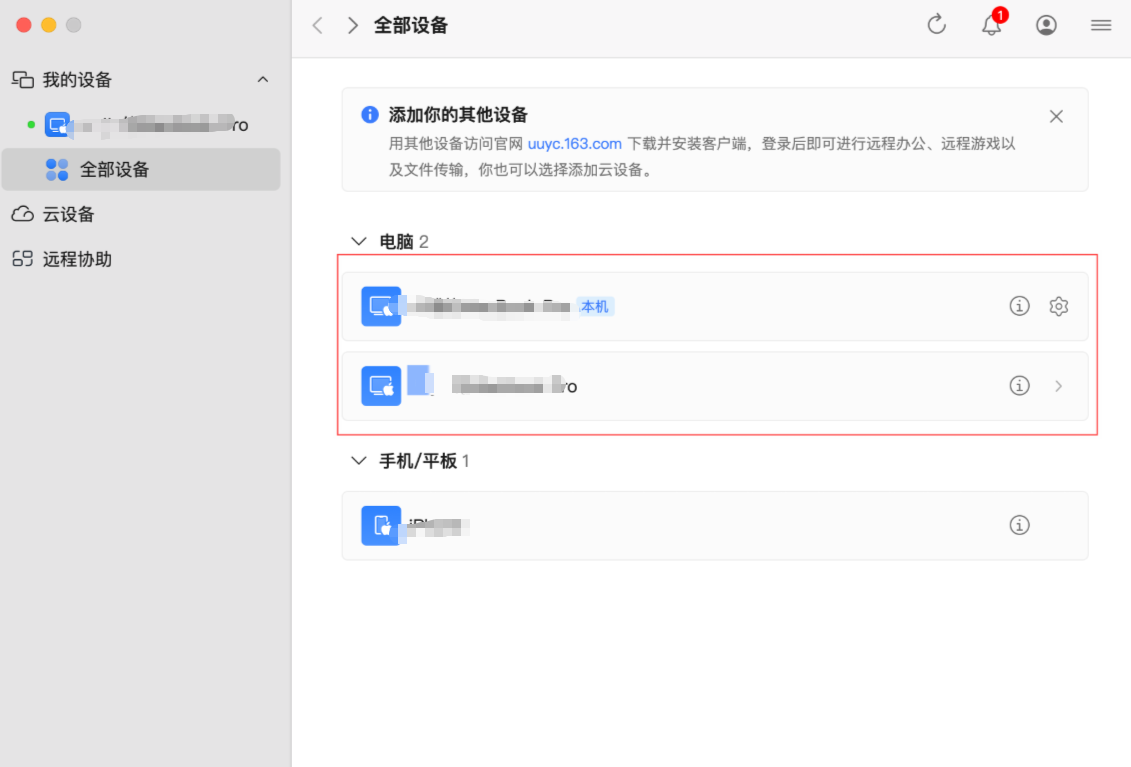Image resolution: width=1131 pixels, height=767 pixels.
Task: Collapse the 手机/平板 device group
Action: [358, 460]
